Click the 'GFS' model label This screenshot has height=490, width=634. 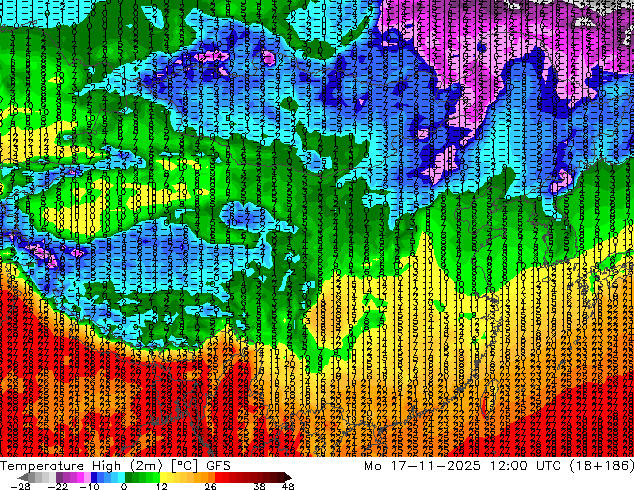click(218, 466)
